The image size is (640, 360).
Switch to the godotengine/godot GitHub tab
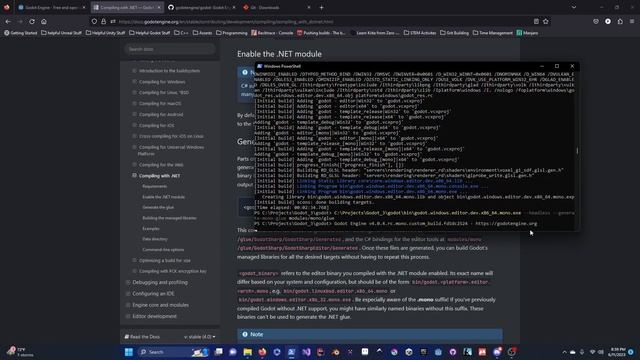[x=202, y=7]
